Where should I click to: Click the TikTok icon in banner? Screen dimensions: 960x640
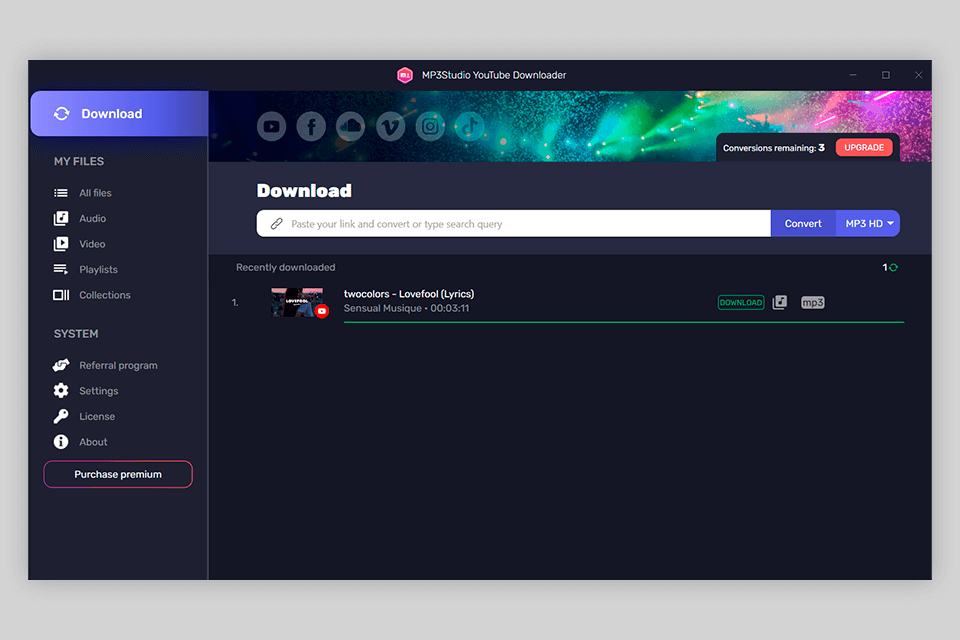[x=469, y=126]
